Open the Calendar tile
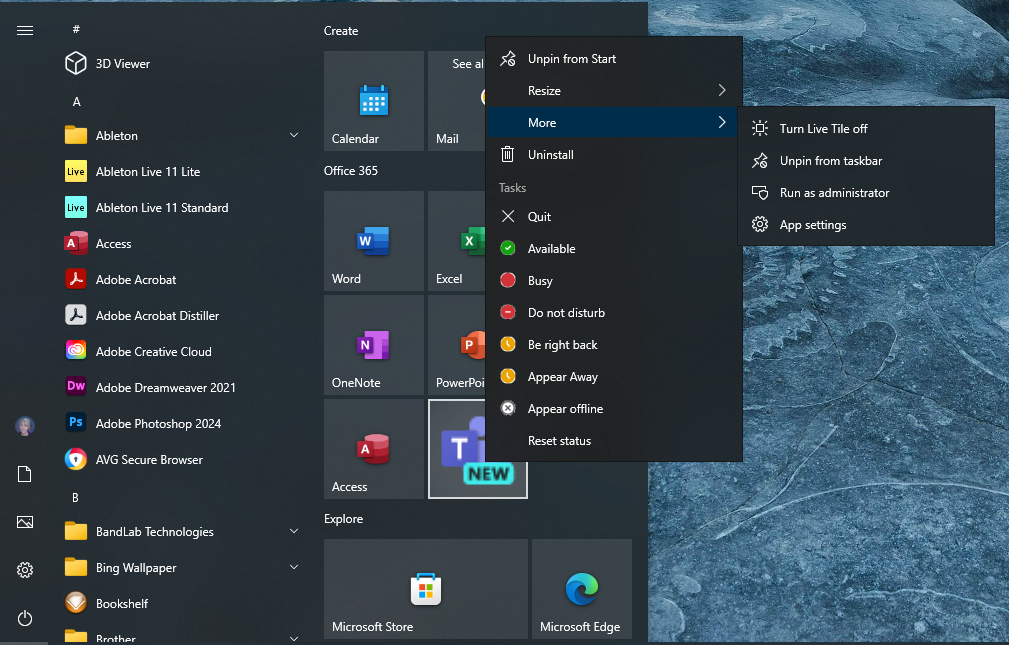The height and width of the screenshot is (645, 1009). point(374,101)
